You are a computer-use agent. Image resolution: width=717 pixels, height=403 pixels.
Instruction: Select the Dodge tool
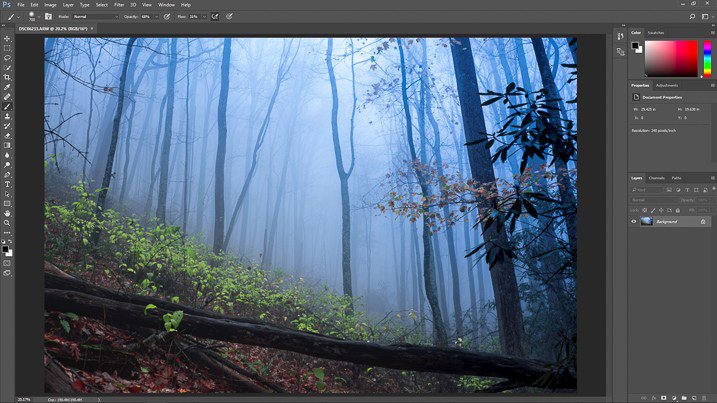[x=7, y=165]
